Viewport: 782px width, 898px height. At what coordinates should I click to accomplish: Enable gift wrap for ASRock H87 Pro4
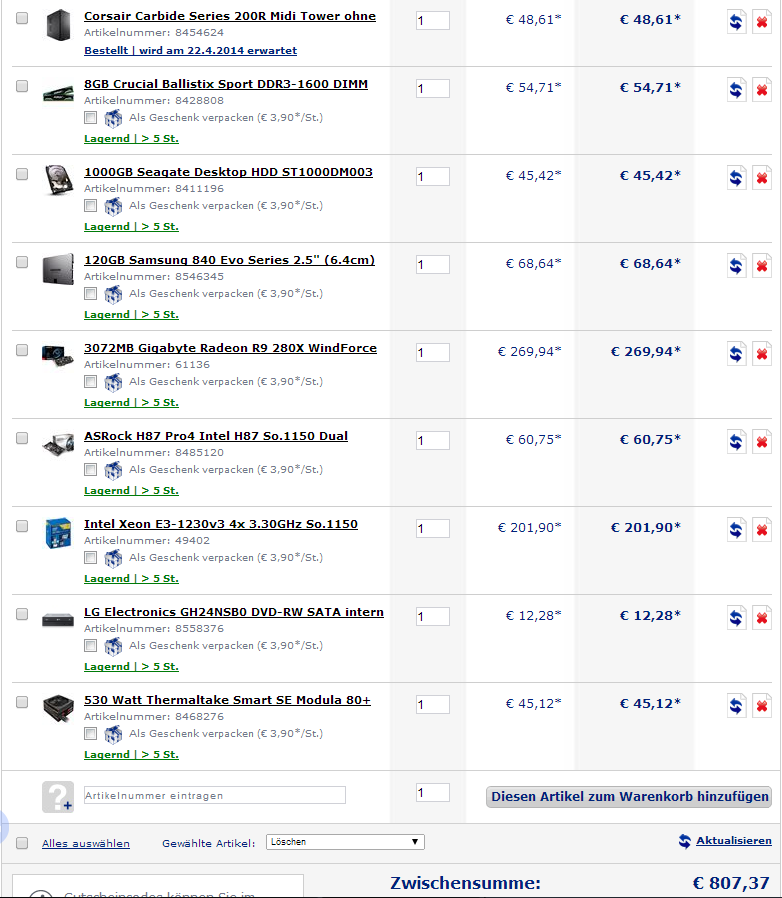[91, 470]
